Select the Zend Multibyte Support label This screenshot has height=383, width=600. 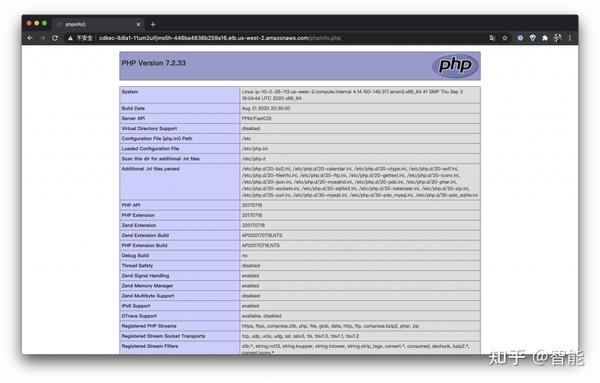[148, 296]
